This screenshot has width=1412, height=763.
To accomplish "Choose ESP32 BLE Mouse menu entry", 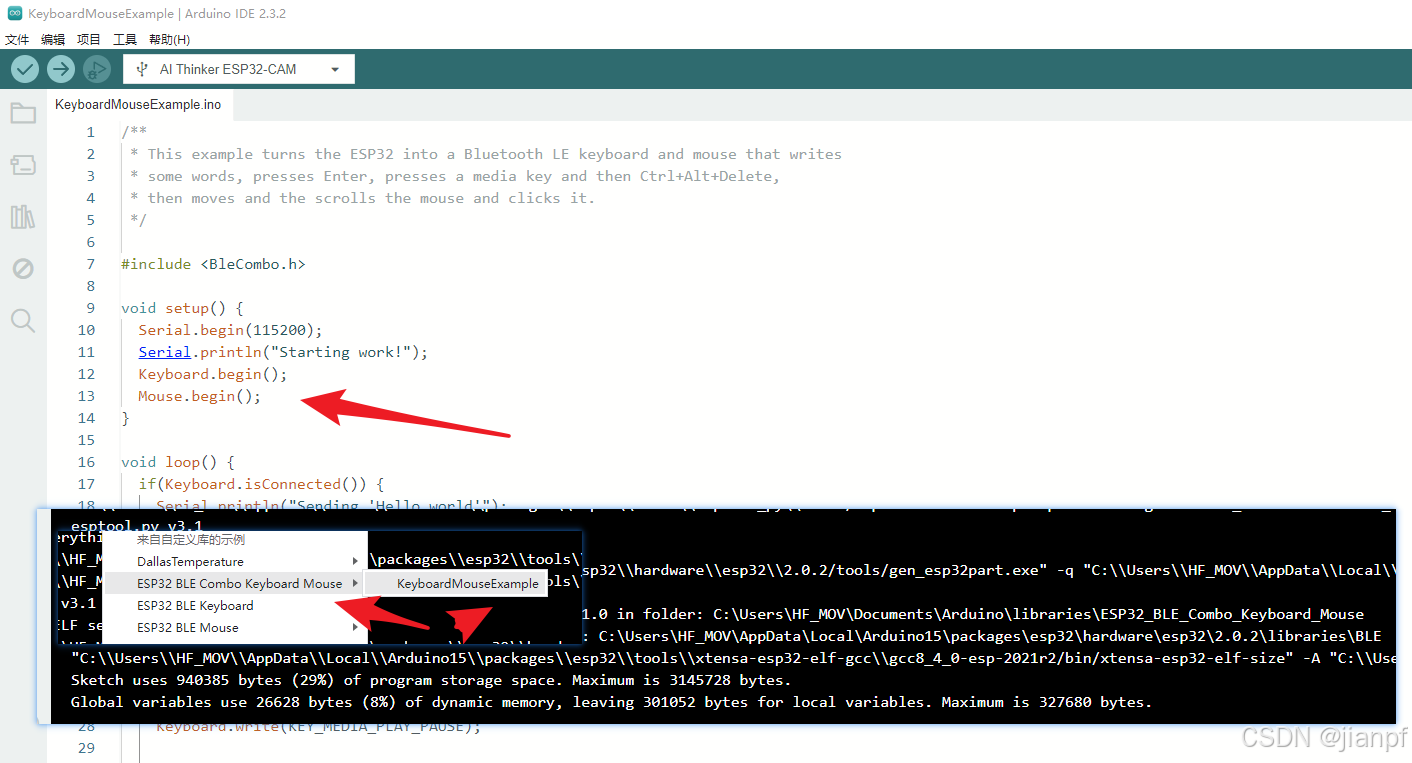I will 236,628.
